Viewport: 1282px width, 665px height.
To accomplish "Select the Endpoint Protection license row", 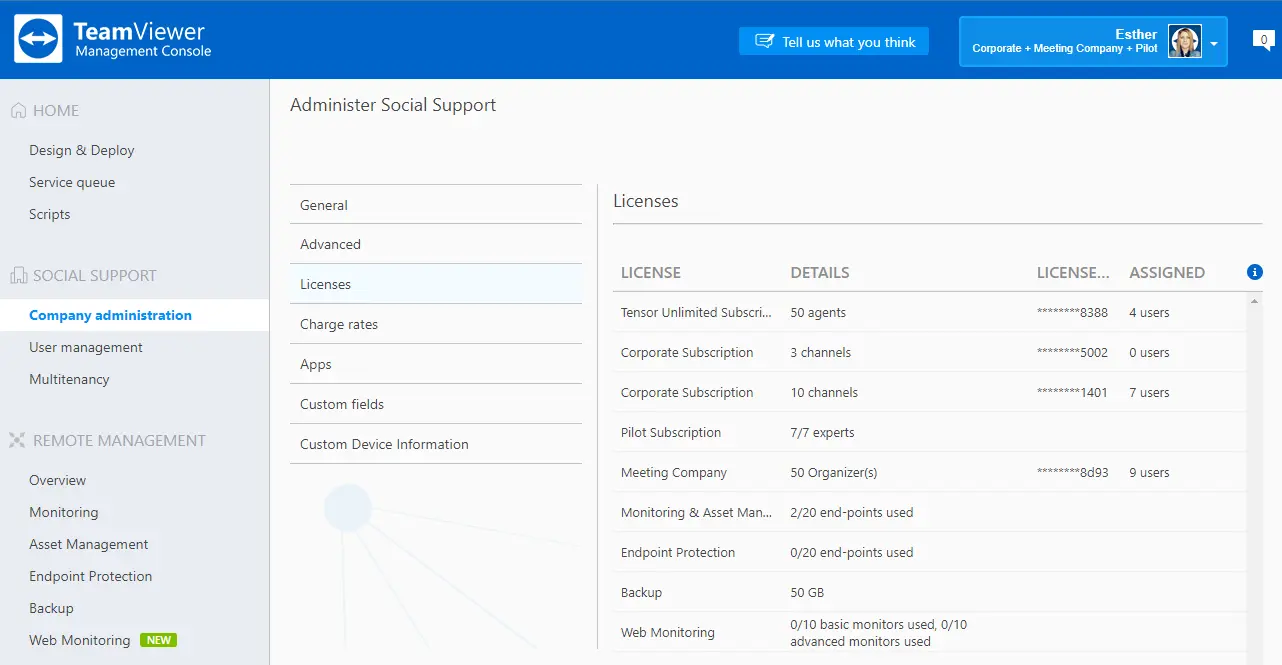I will pos(930,552).
